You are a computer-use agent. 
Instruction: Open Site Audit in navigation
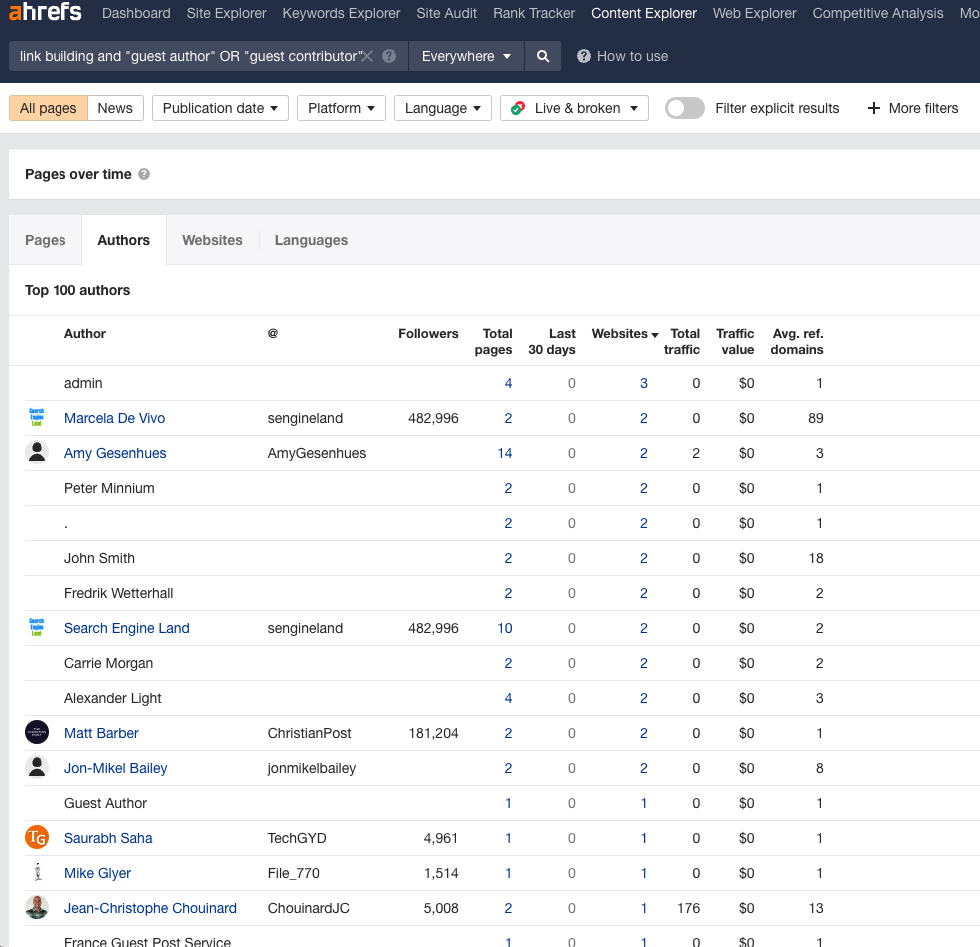[x=446, y=13]
